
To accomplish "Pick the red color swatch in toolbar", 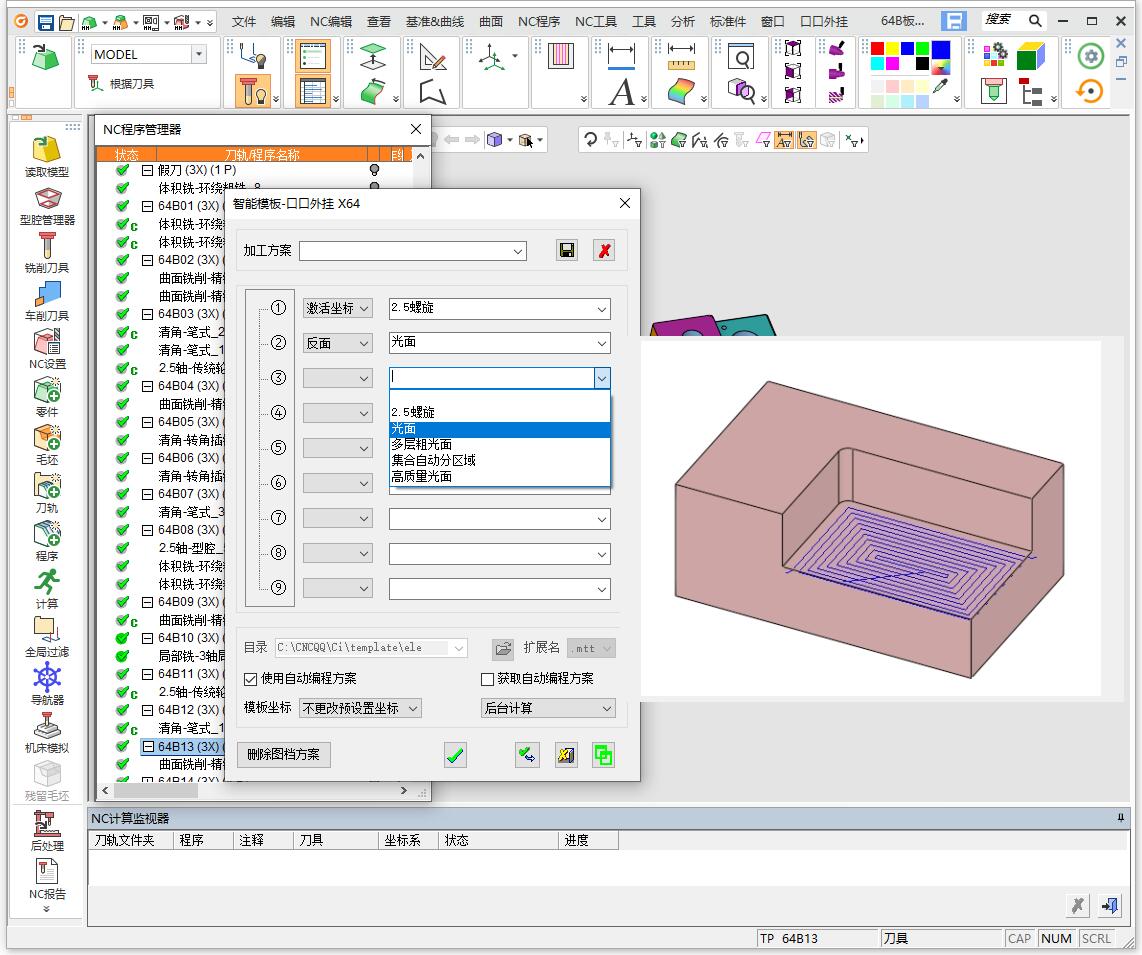I will [x=877, y=48].
